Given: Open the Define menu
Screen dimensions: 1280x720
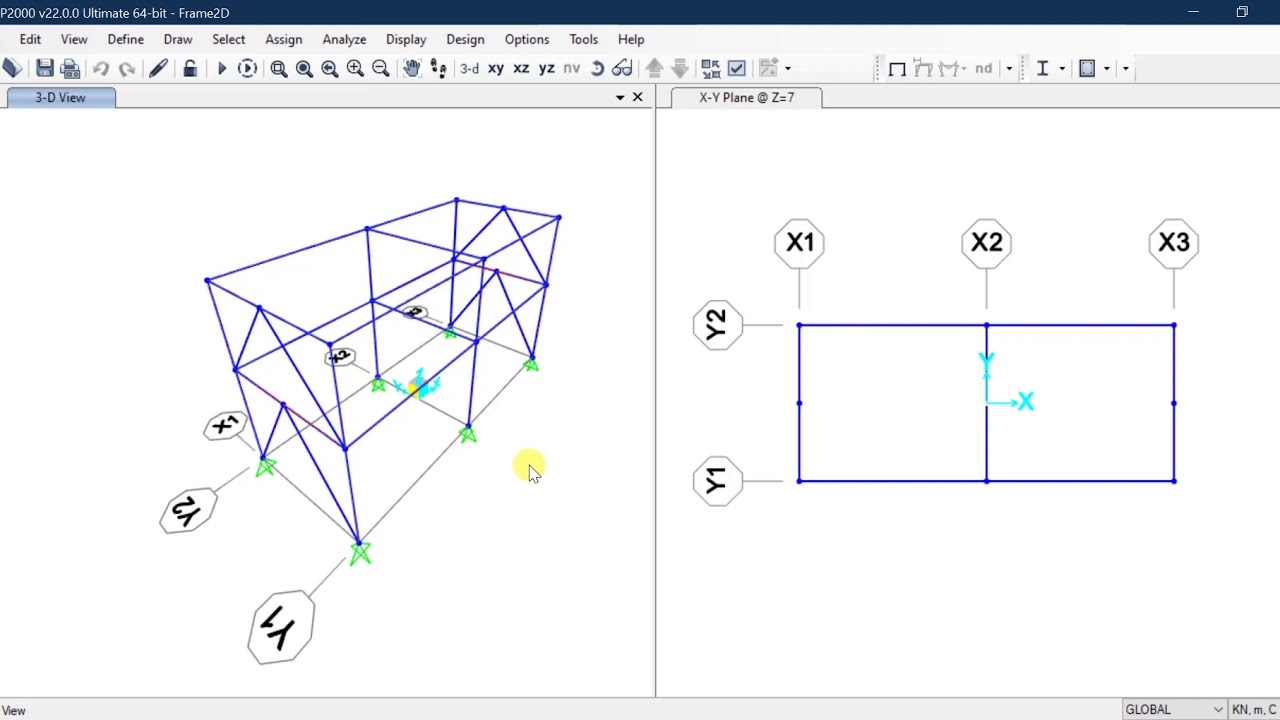Looking at the screenshot, I should pos(126,39).
